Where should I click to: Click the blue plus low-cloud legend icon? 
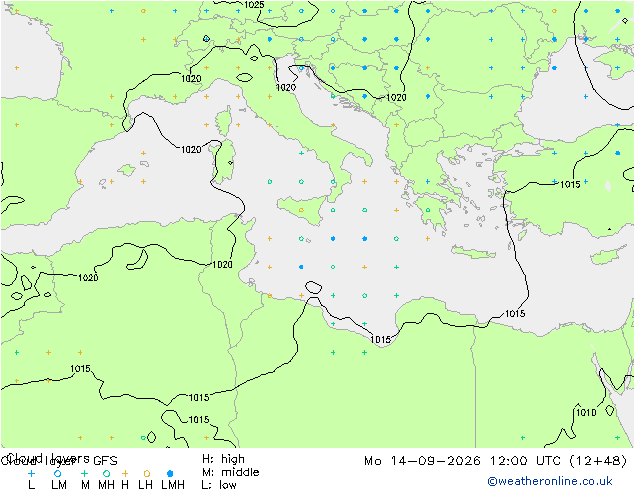pyautogui.click(x=32, y=473)
